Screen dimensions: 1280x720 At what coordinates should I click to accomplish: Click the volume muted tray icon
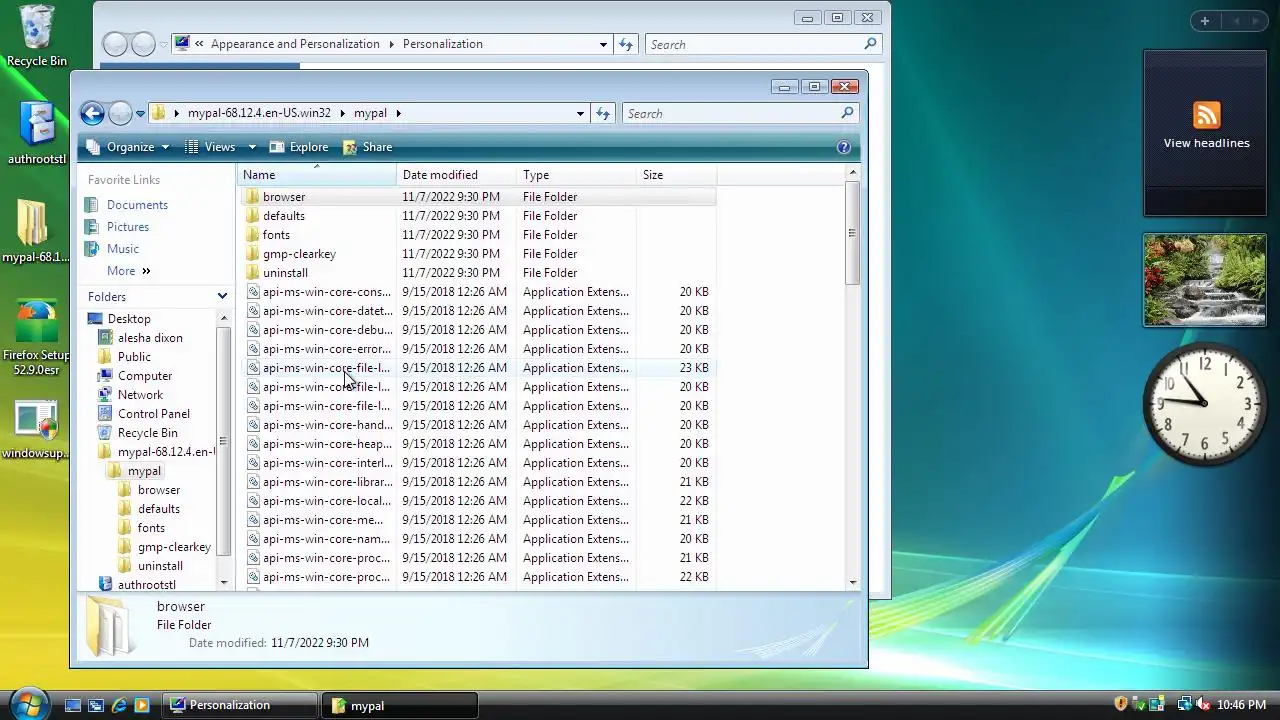coord(1202,704)
